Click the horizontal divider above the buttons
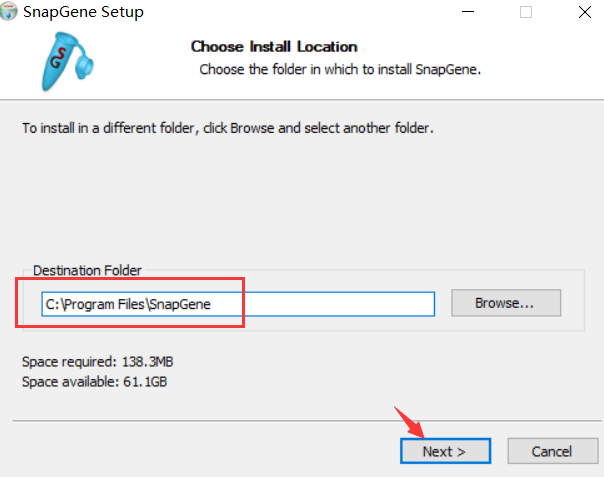The width and height of the screenshot is (604, 477). pos(300,421)
